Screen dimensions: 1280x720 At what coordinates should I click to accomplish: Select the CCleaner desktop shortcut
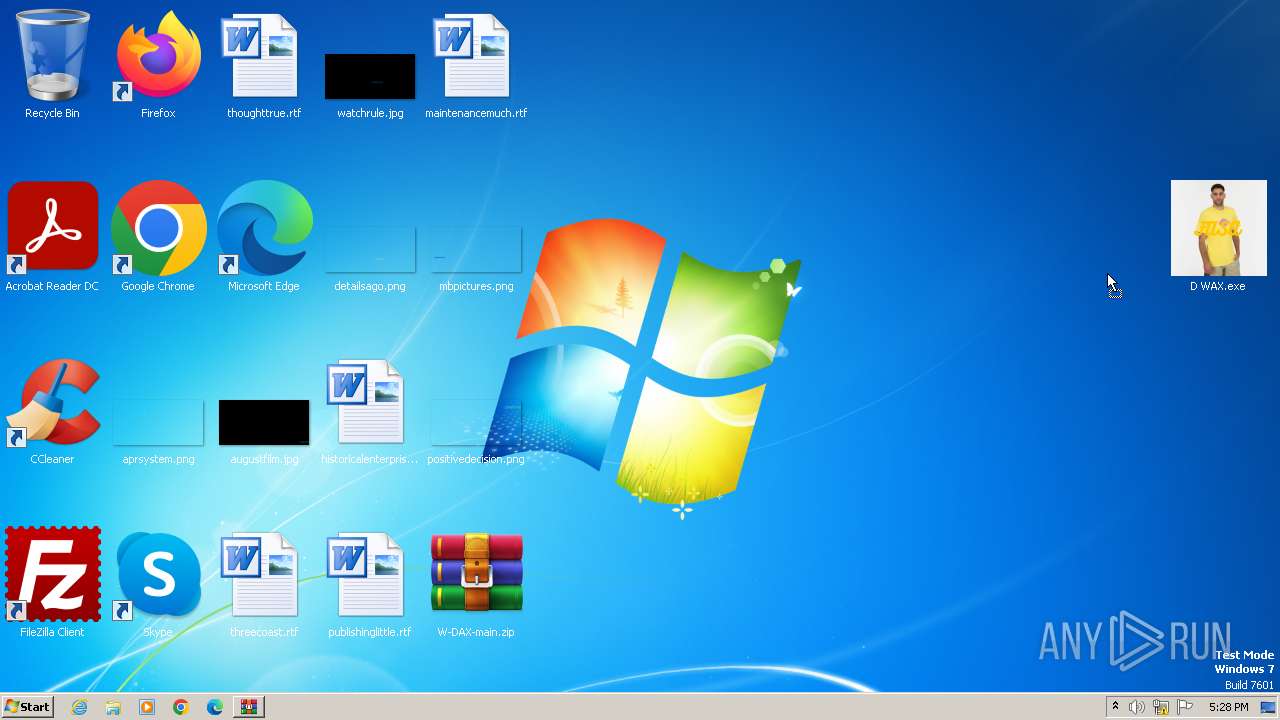[x=52, y=411]
